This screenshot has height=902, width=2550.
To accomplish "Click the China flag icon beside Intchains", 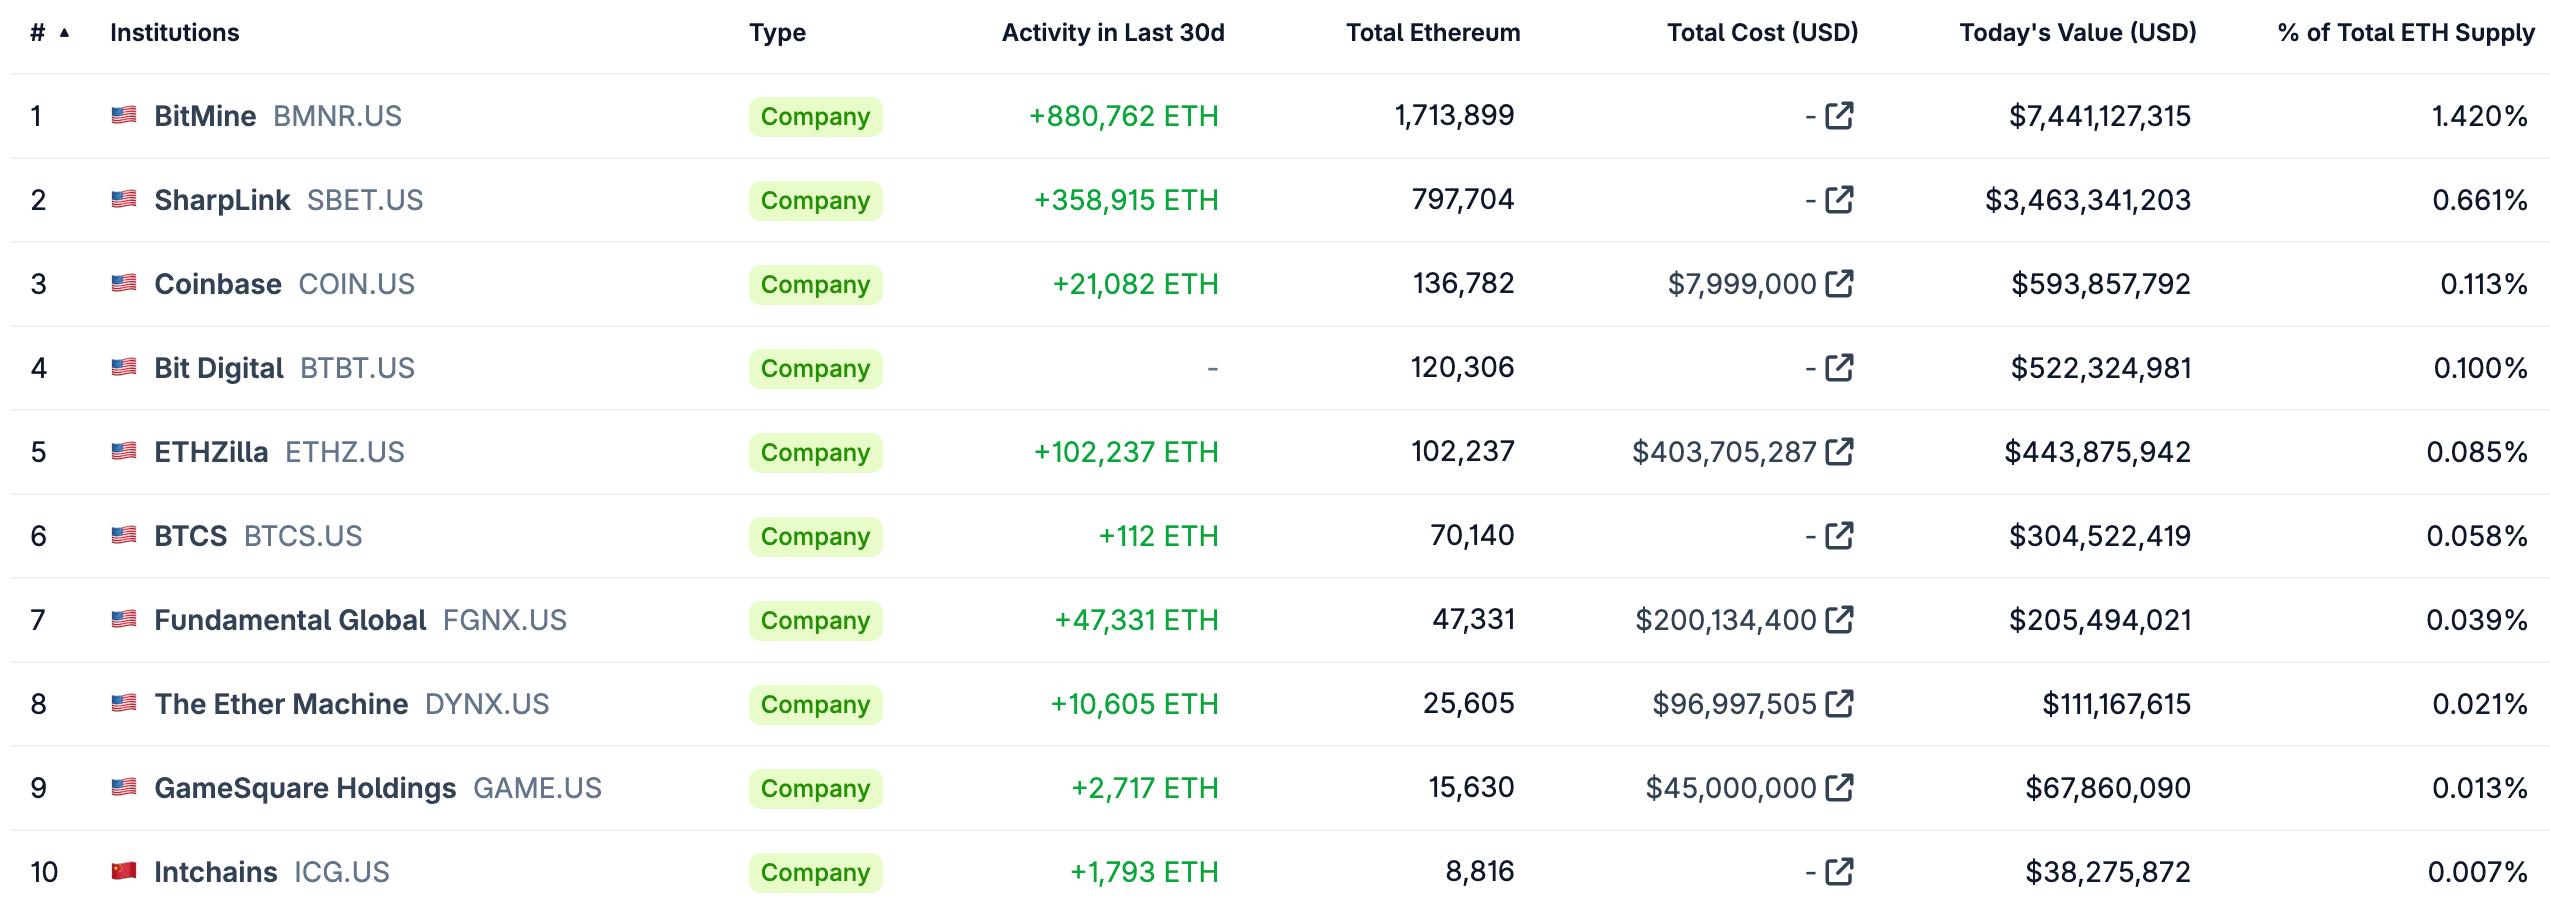I will point(124,871).
